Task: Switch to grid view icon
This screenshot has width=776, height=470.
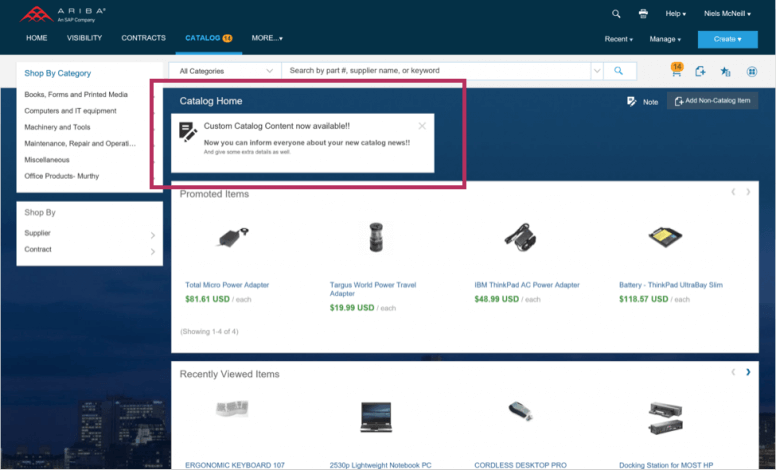Action: point(751,71)
